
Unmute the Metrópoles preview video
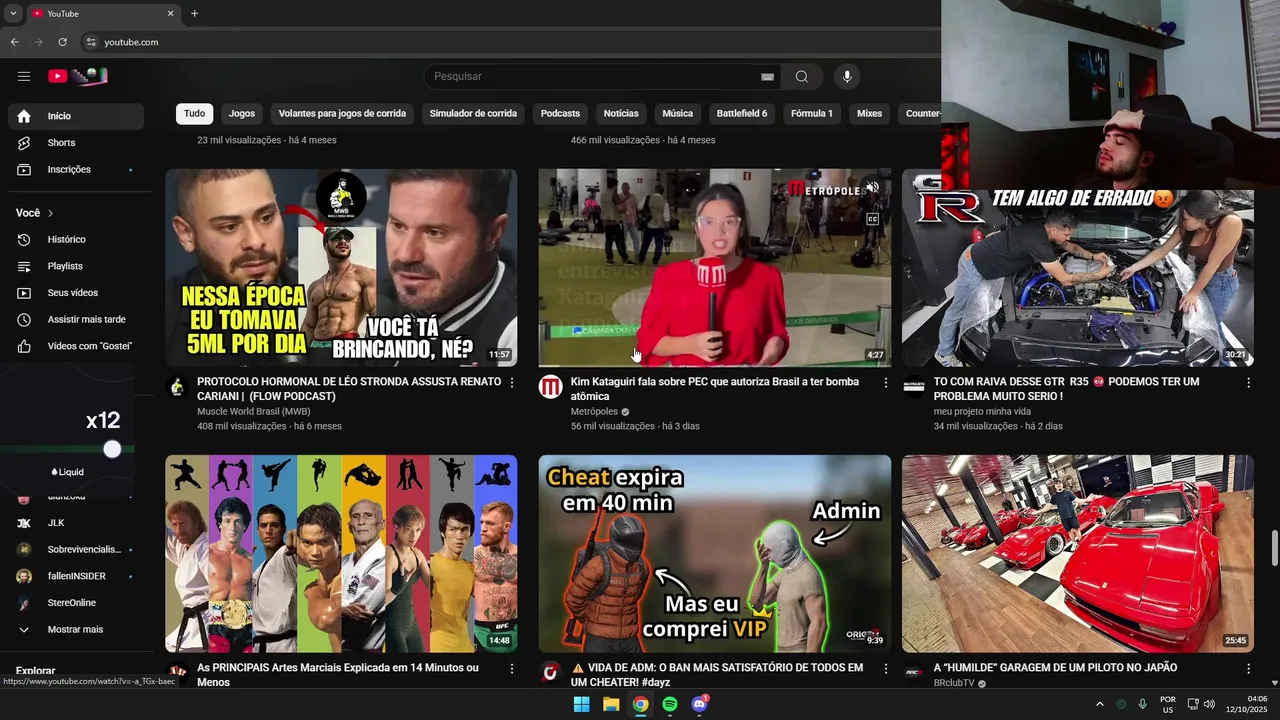(x=872, y=188)
